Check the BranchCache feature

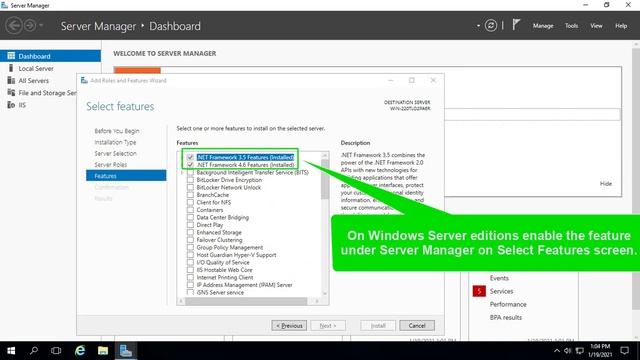point(190,195)
